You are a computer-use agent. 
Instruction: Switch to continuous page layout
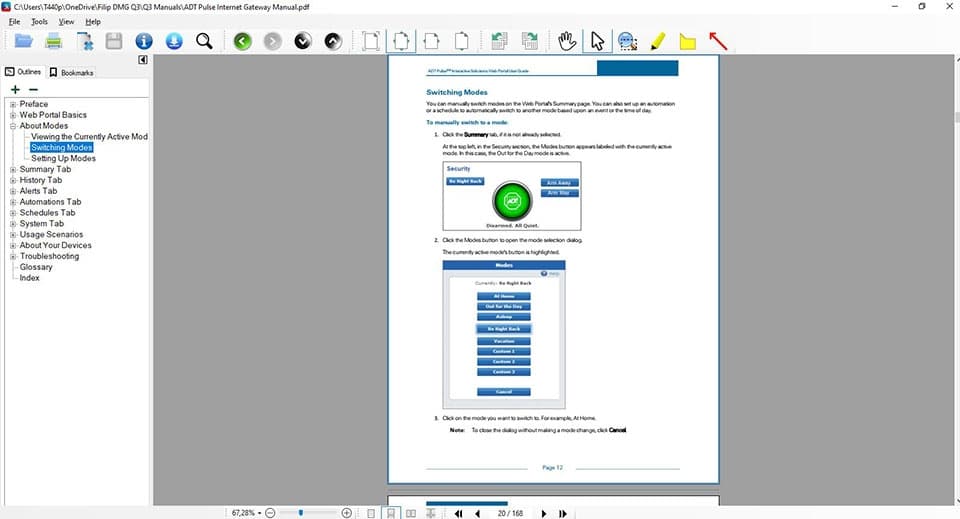(x=391, y=513)
